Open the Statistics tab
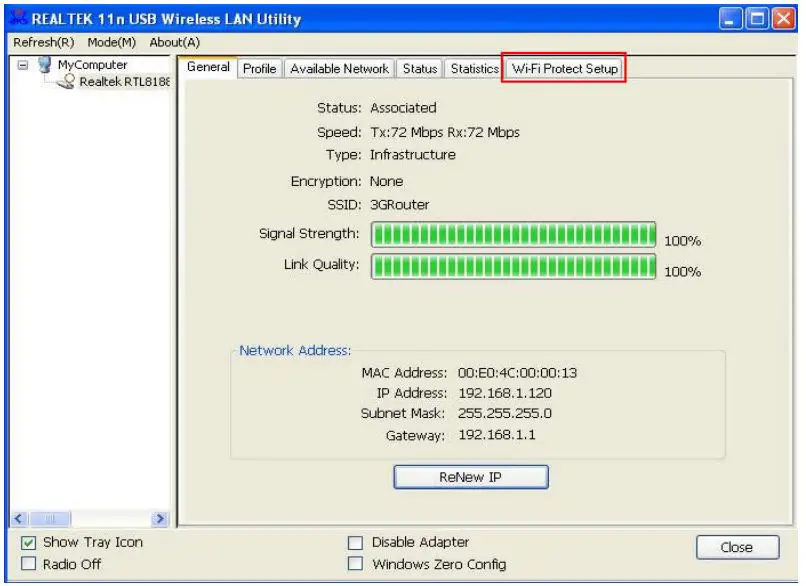Image resolution: width=806 pixels, height=586 pixels. pos(474,68)
